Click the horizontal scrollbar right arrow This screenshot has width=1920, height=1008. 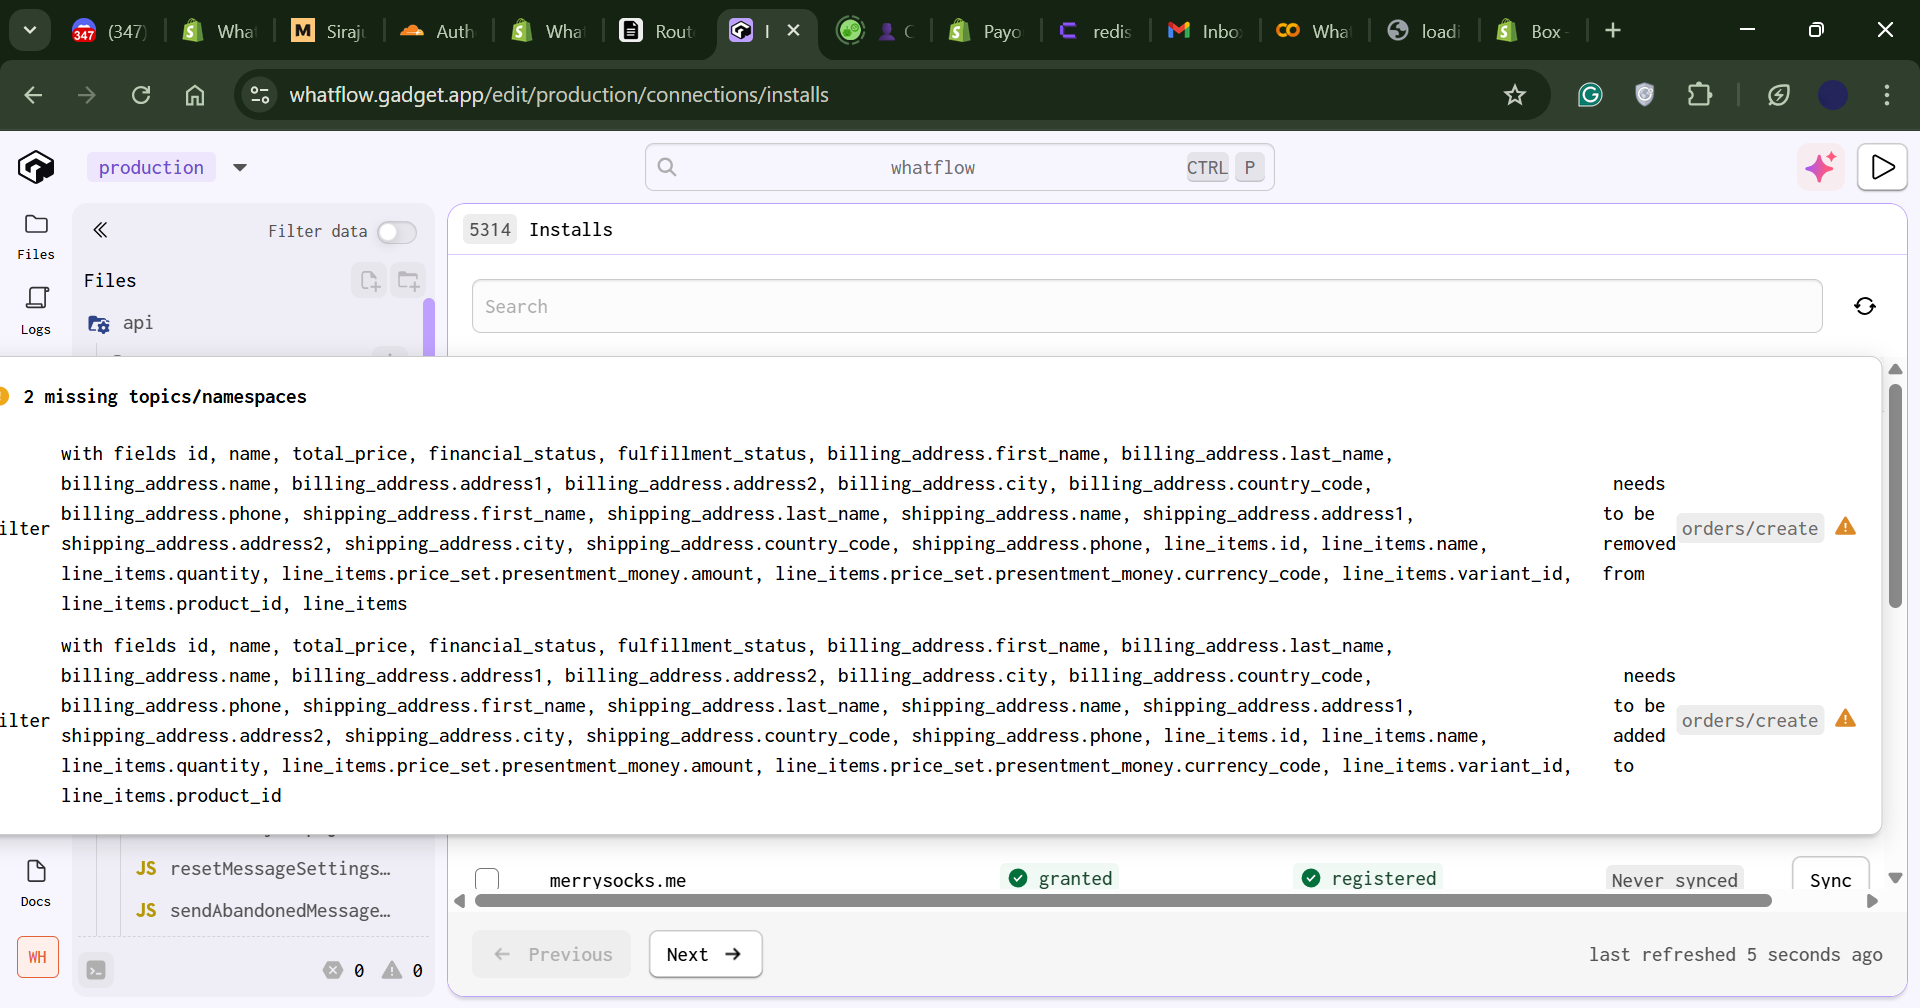tap(1872, 901)
